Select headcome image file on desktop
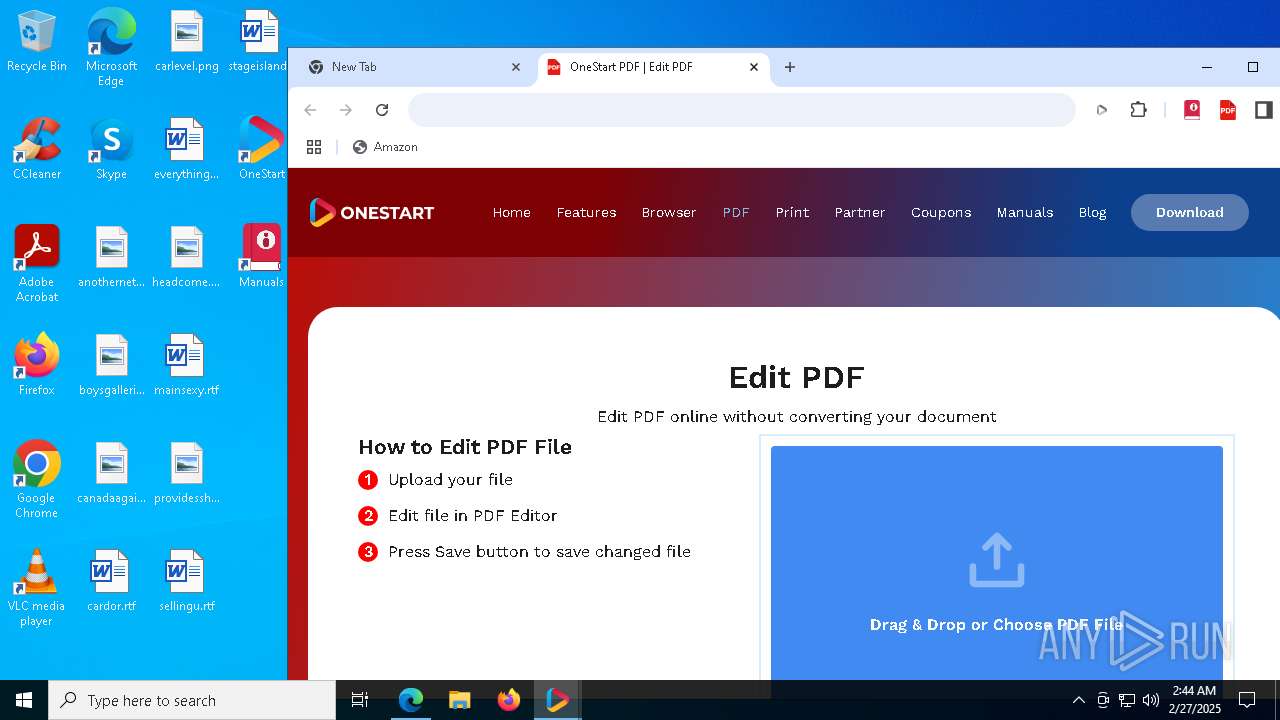The image size is (1280, 720). pos(186,257)
